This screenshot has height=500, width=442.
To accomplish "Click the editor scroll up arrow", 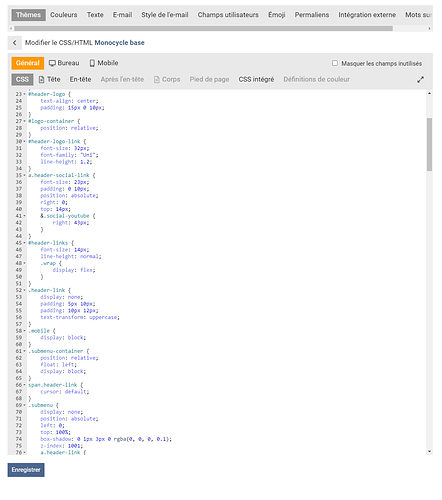I will point(429,93).
